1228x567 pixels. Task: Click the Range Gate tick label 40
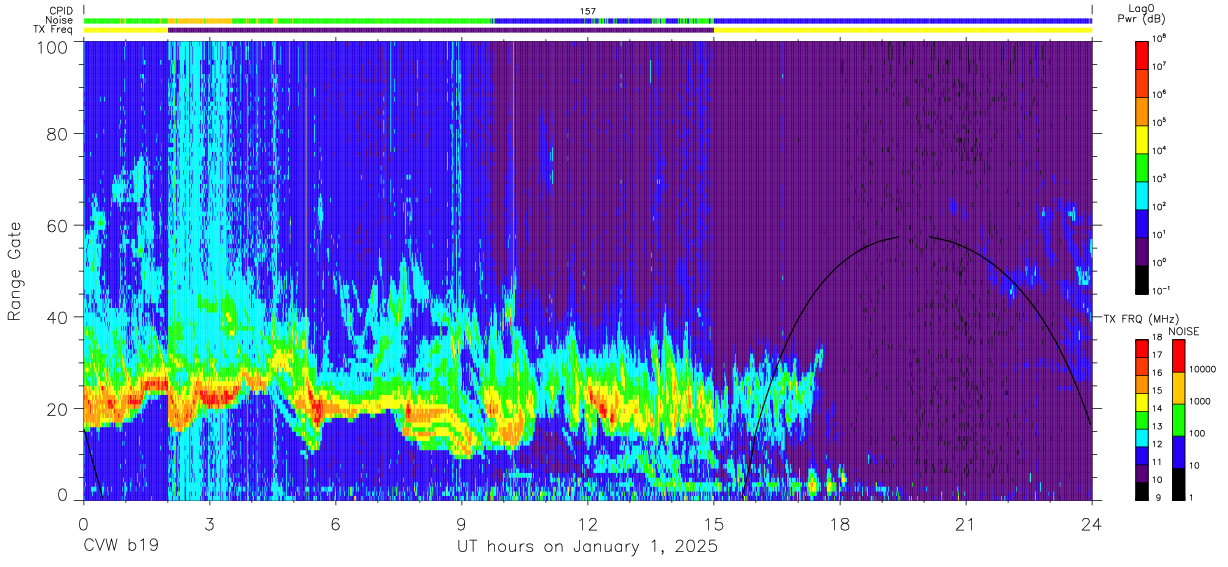tap(58, 317)
